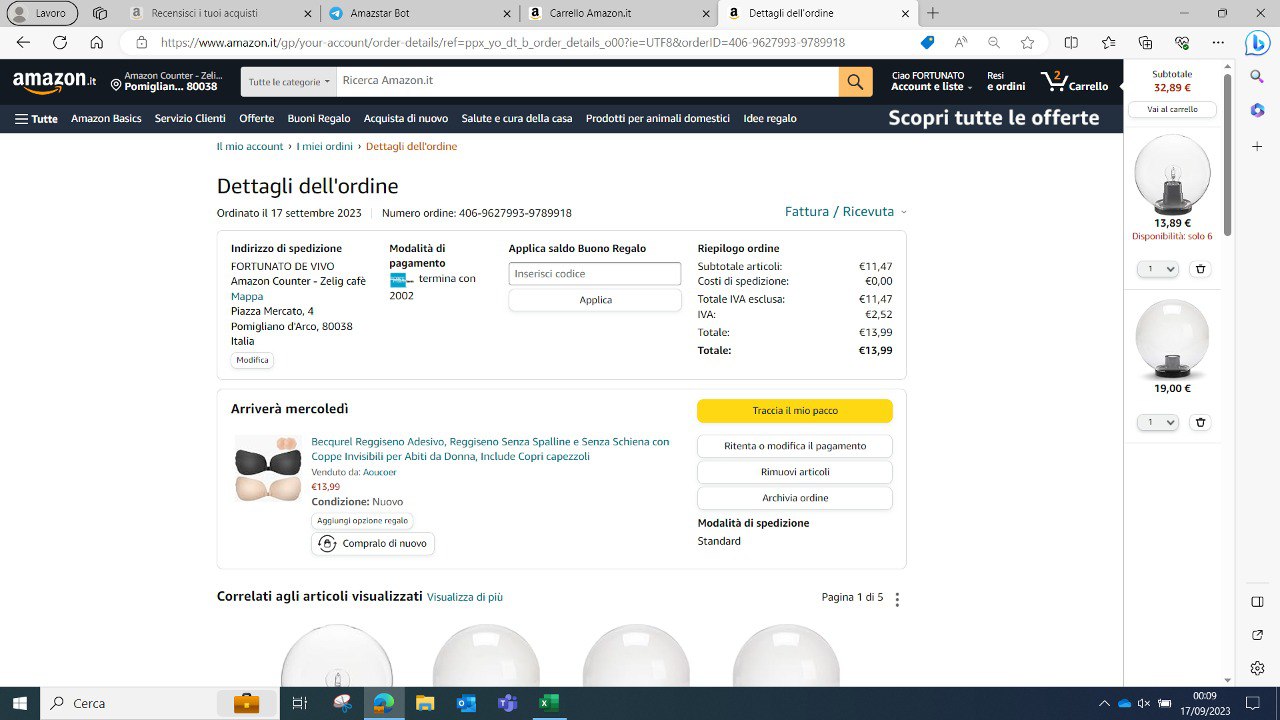Expand the Tutte le categorie search dropdown

pos(289,82)
